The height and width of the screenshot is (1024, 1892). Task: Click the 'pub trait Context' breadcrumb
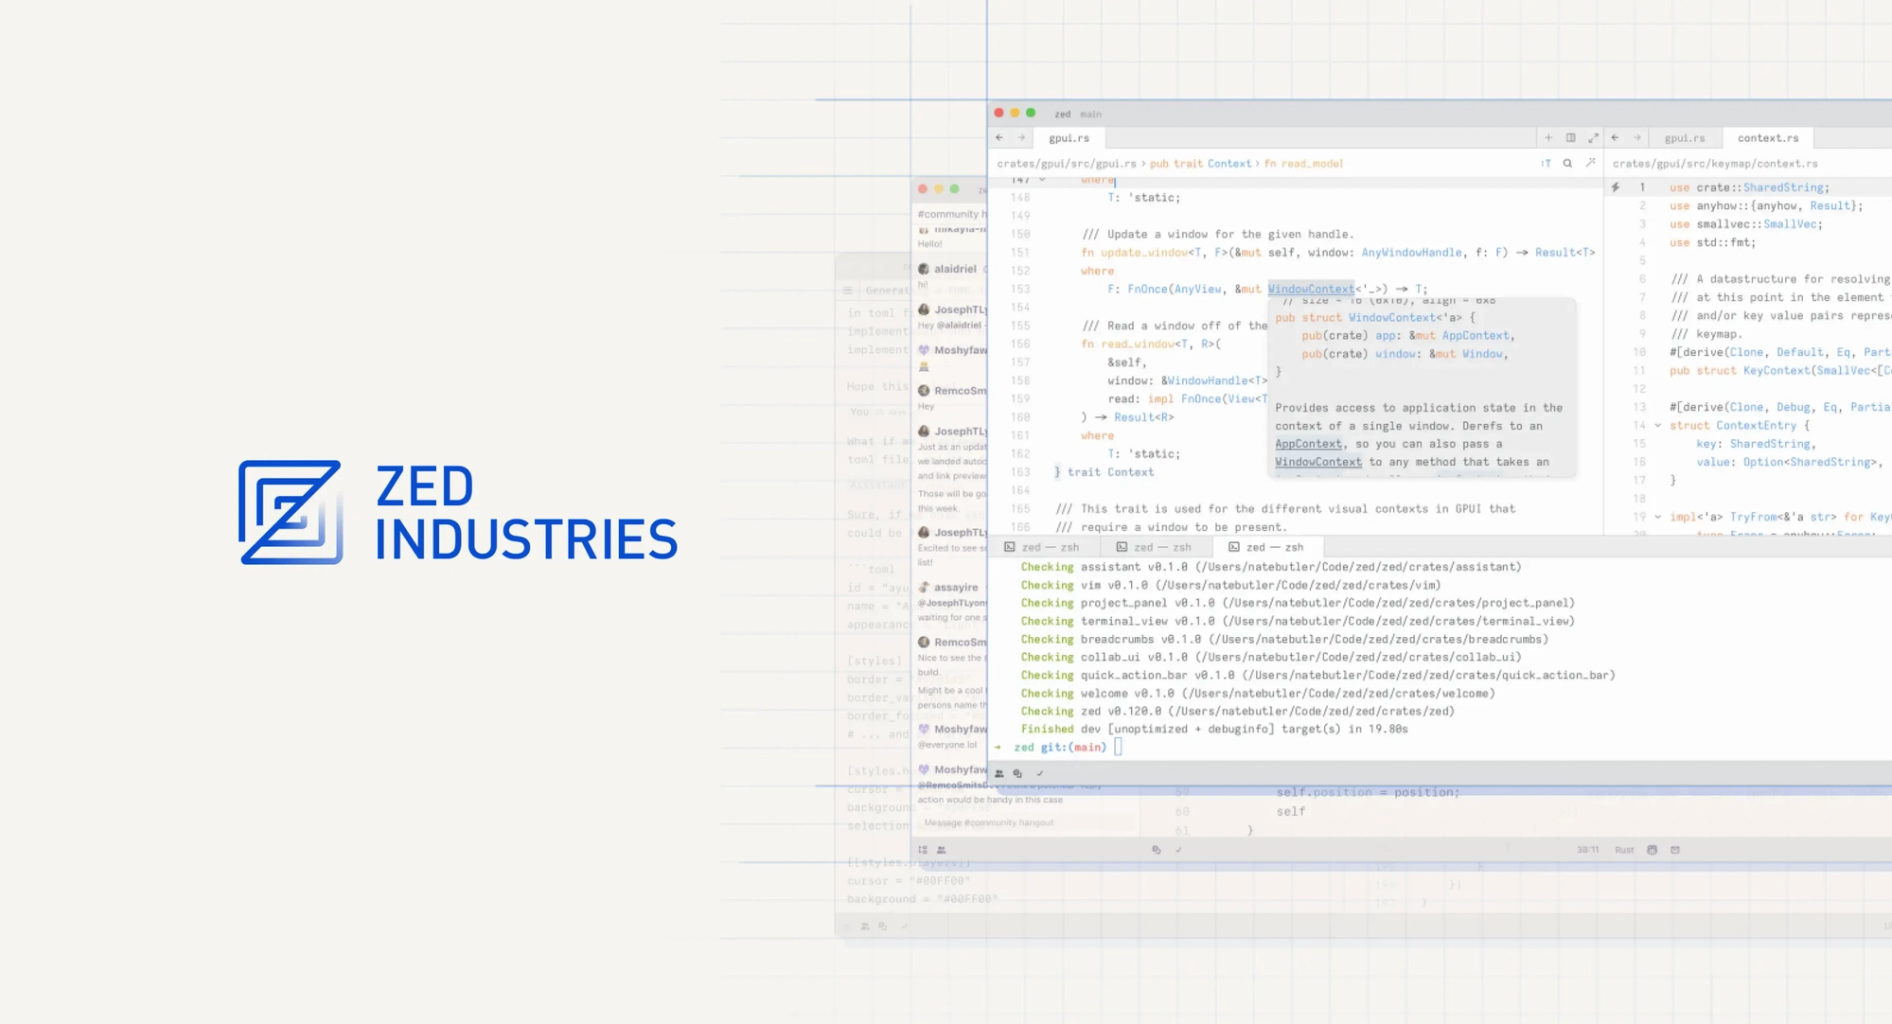click(1200, 163)
